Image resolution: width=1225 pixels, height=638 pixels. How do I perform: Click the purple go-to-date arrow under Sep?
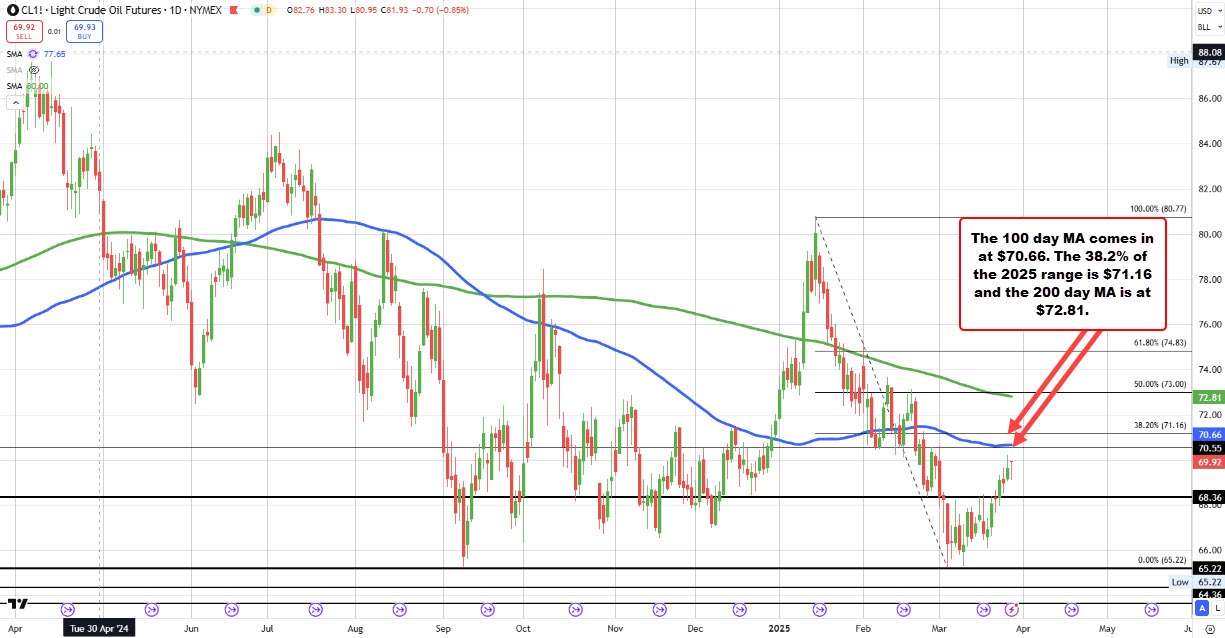[x=487, y=608]
